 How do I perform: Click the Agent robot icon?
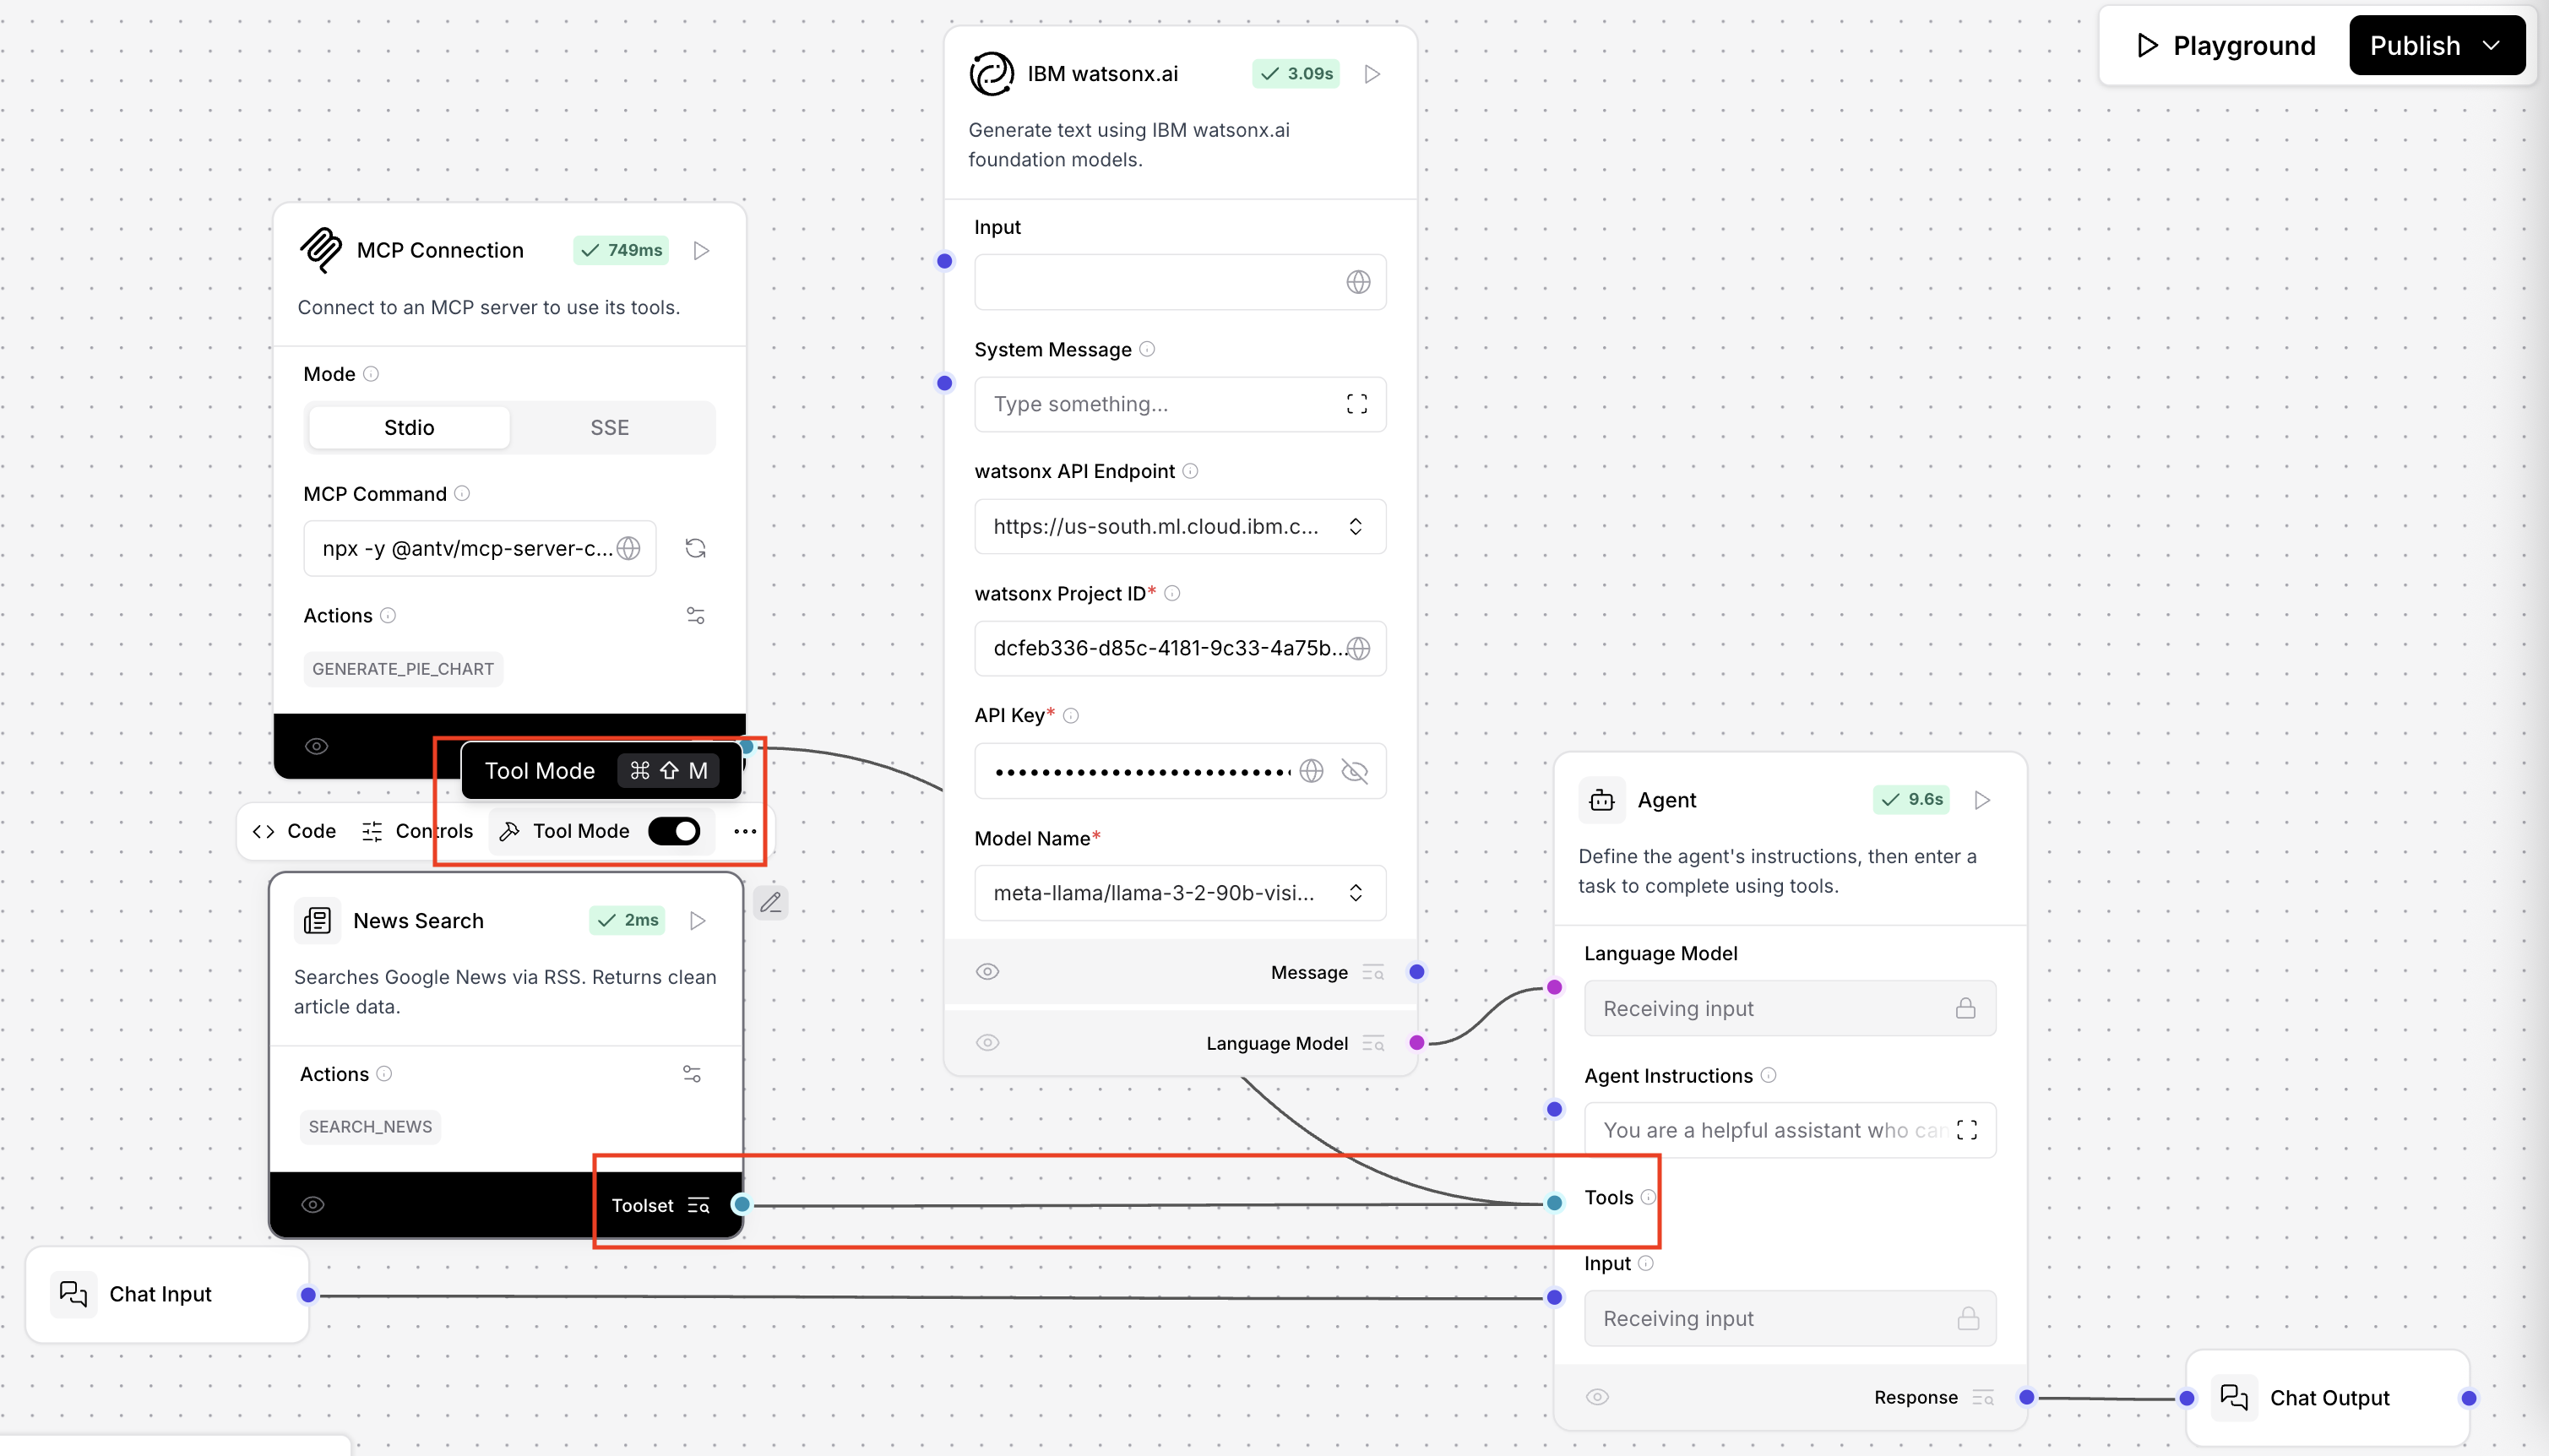1601,800
